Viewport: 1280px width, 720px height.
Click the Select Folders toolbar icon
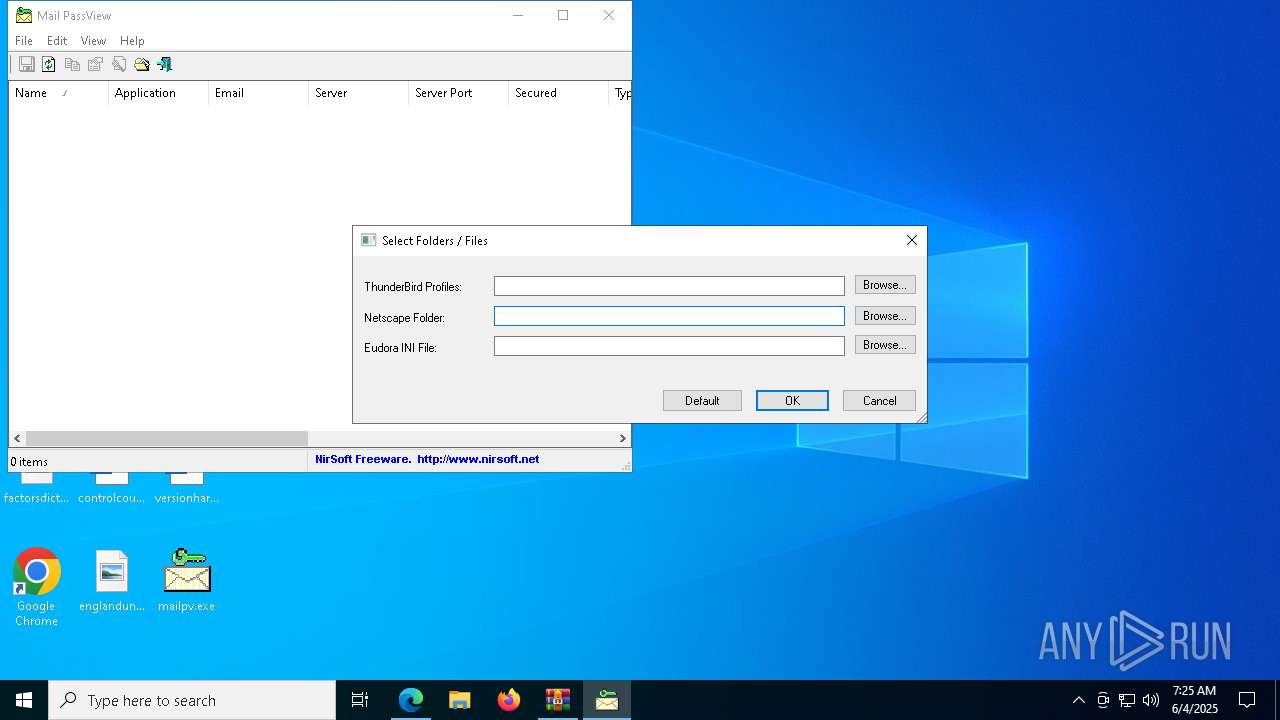142,64
